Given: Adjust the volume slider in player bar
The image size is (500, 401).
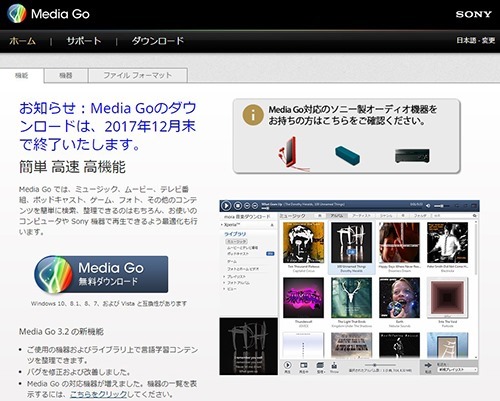Looking at the screenshot, I should coord(443,206).
